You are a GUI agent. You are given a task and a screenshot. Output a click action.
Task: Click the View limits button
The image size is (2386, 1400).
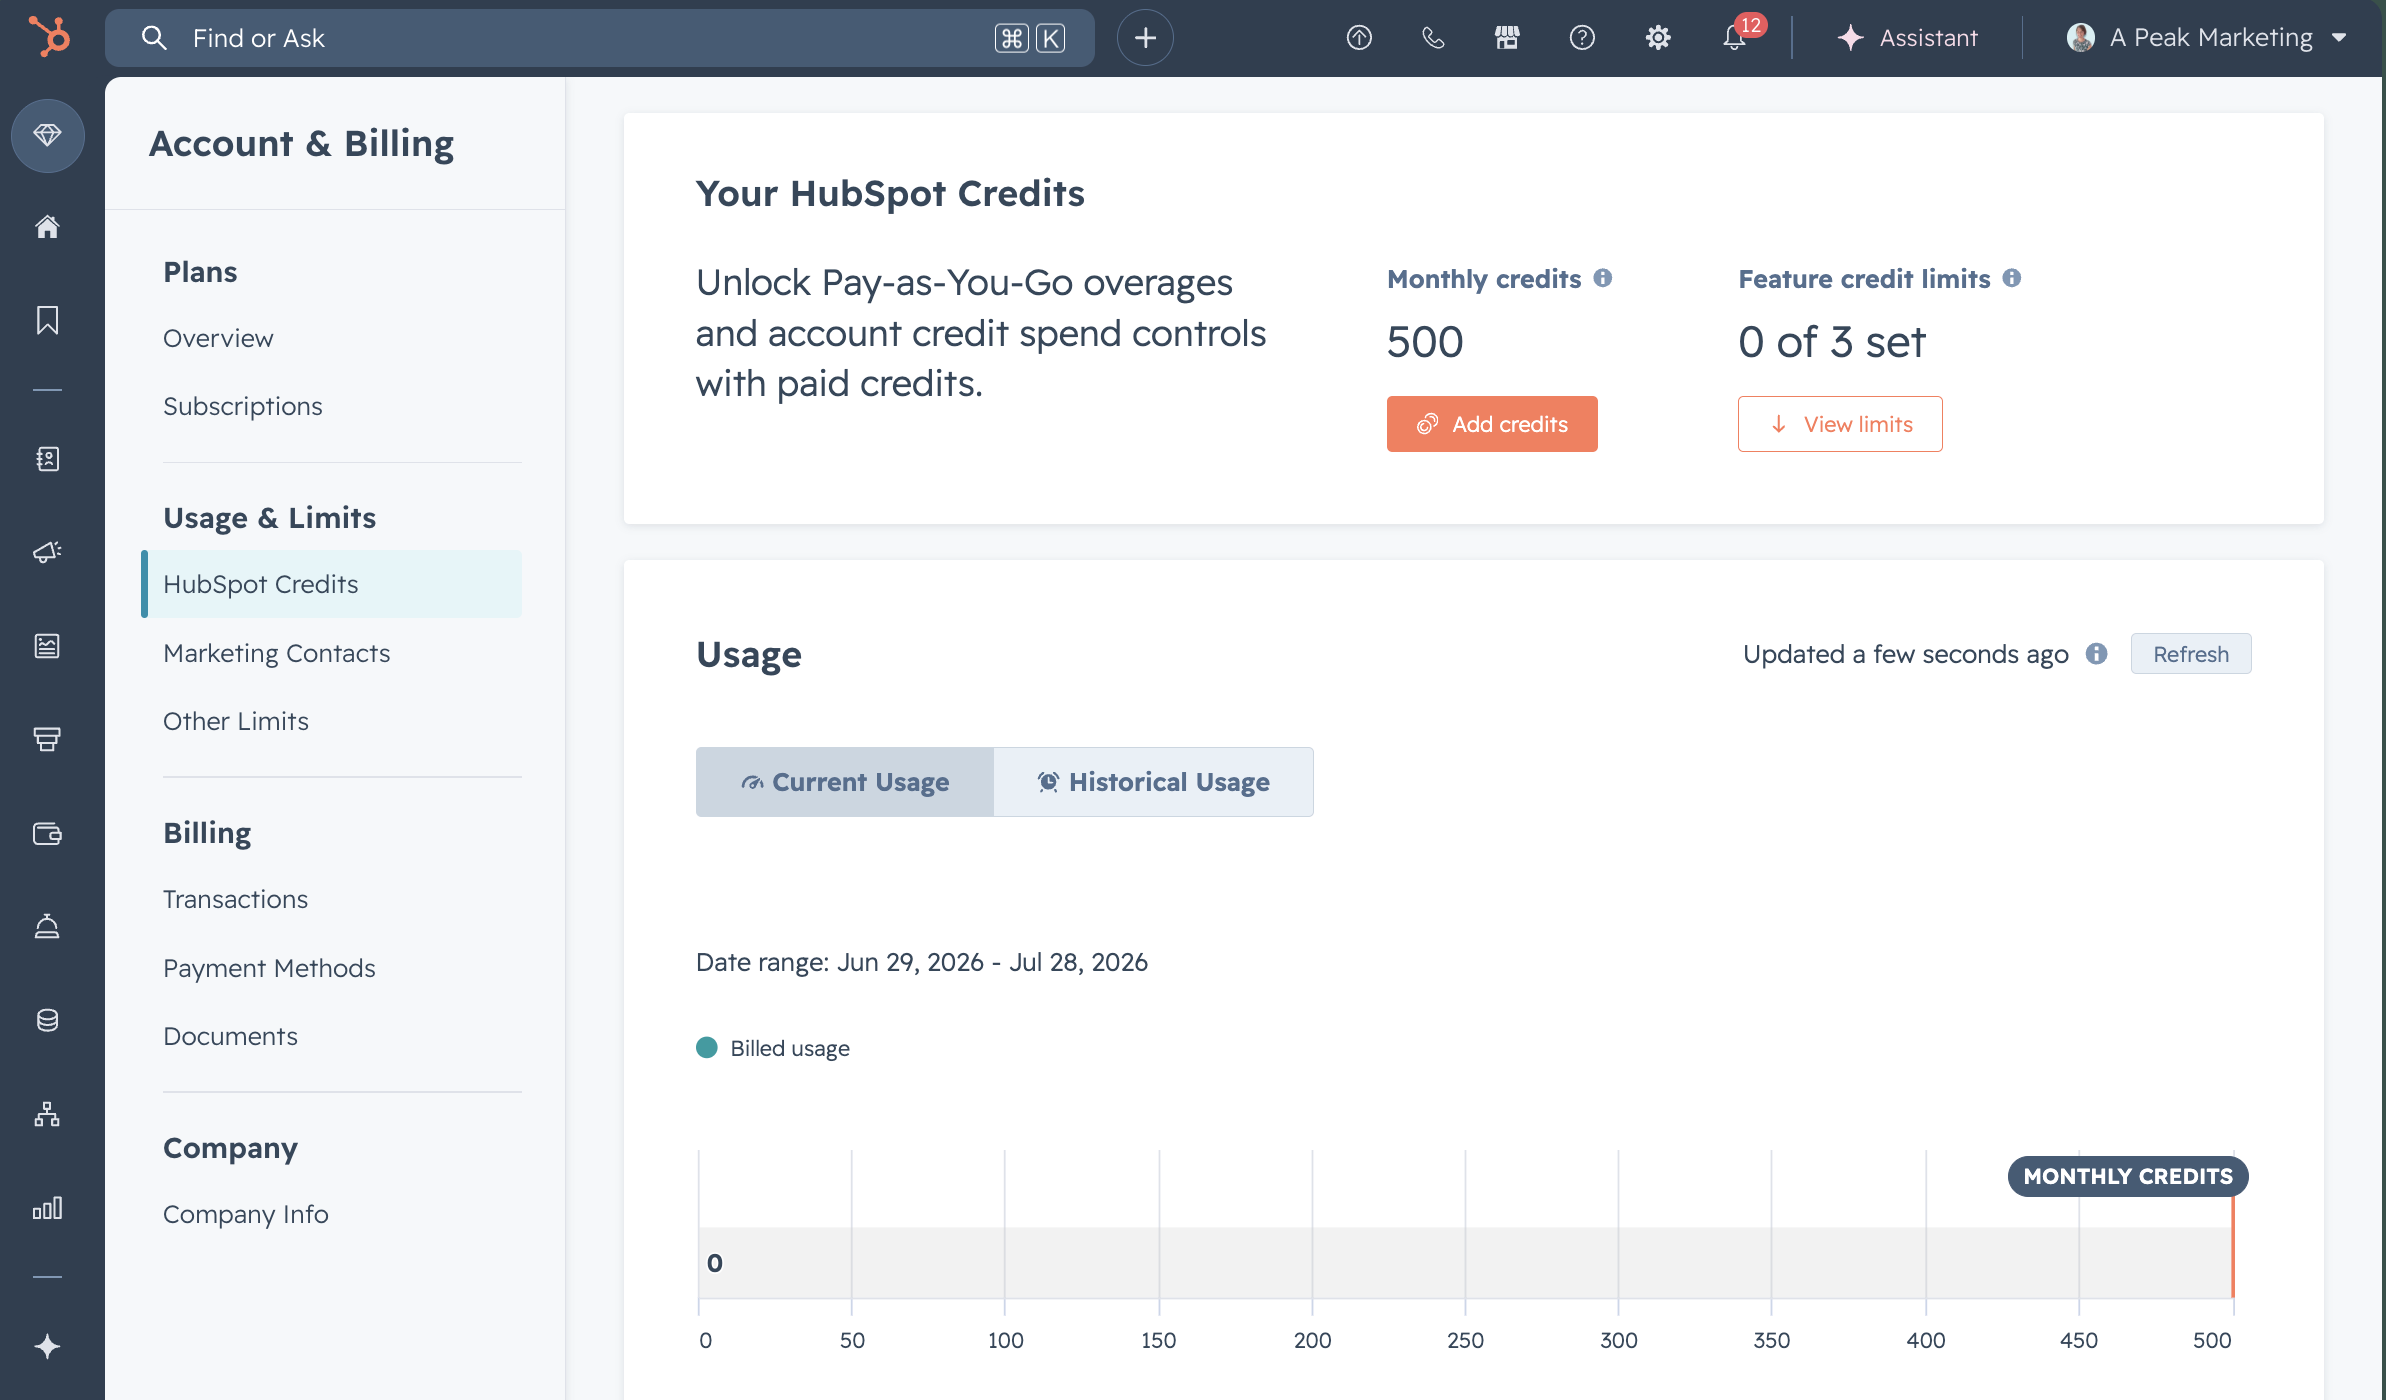(x=1840, y=424)
